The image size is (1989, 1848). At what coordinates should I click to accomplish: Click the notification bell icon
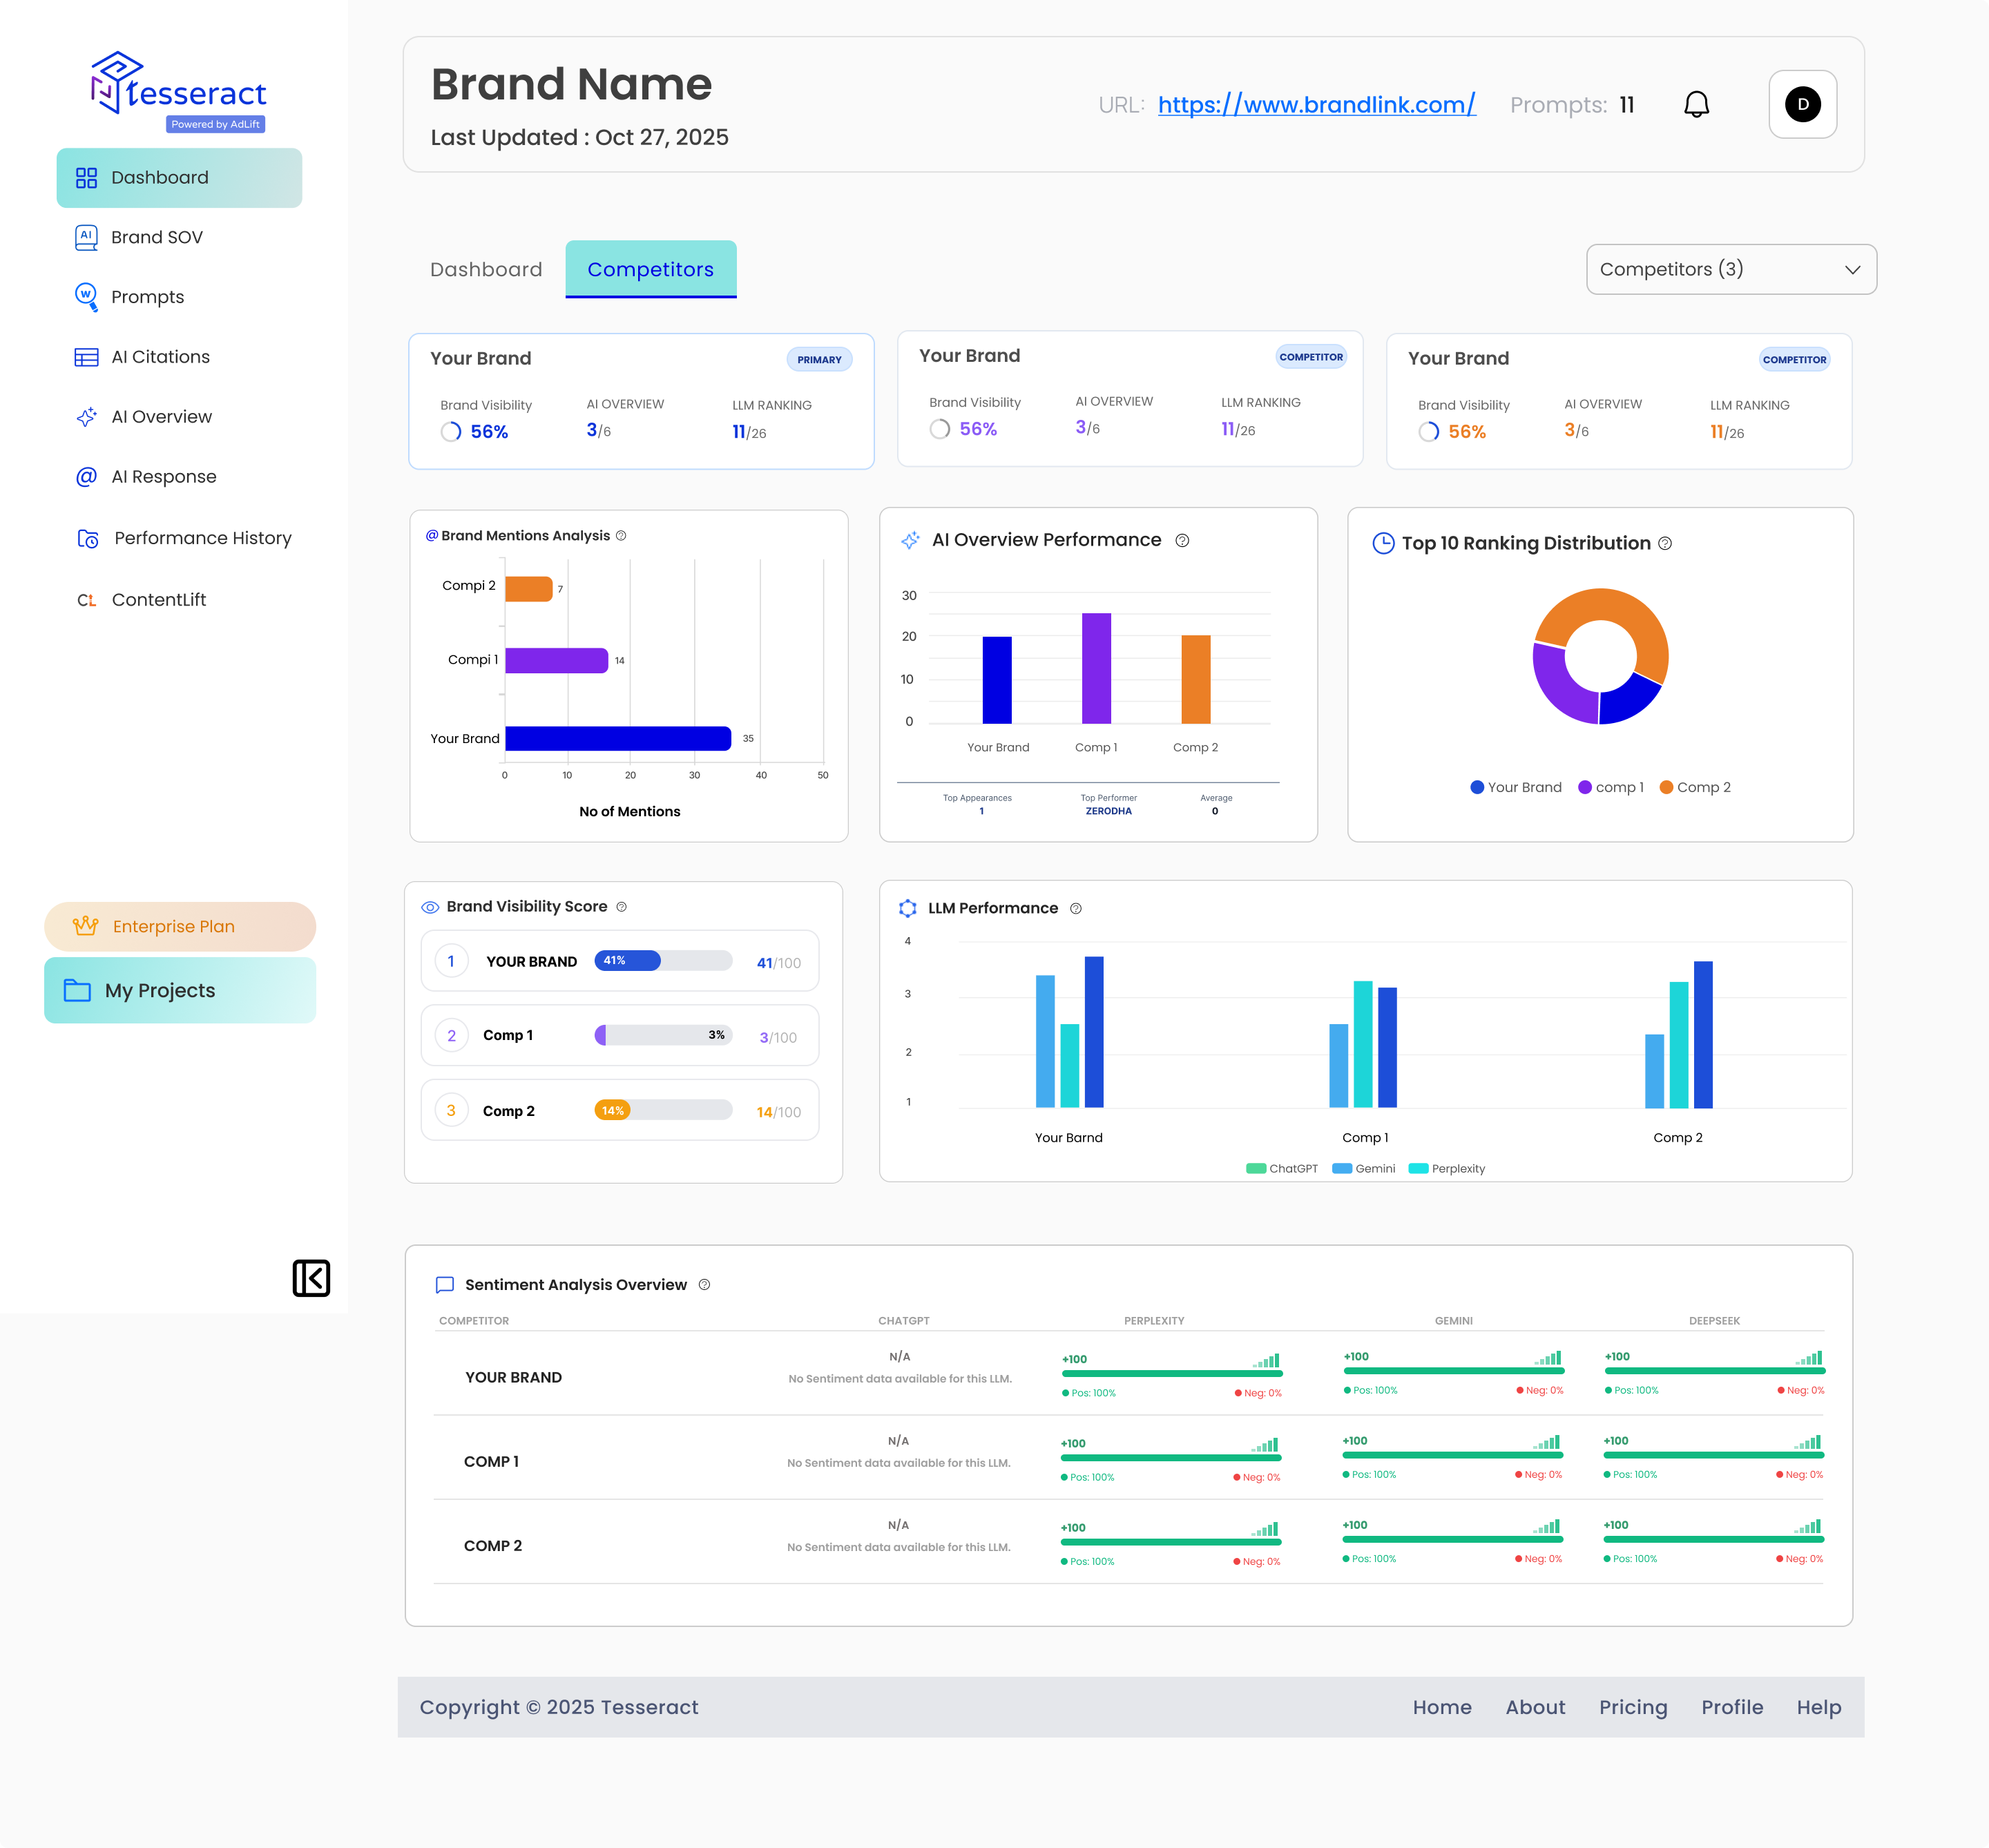[x=1696, y=105]
